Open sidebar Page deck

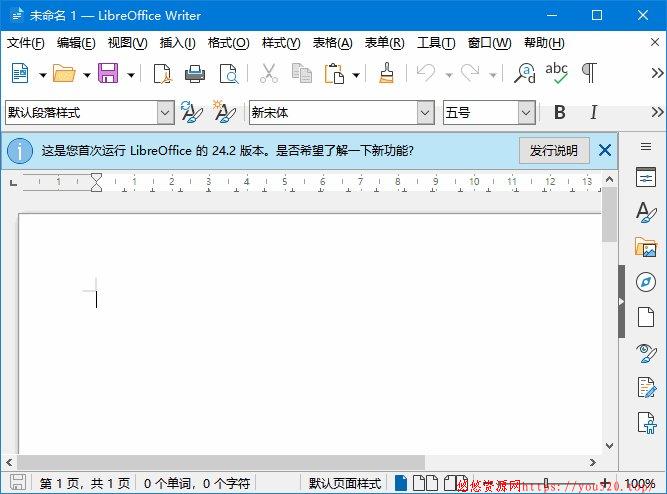(x=646, y=317)
